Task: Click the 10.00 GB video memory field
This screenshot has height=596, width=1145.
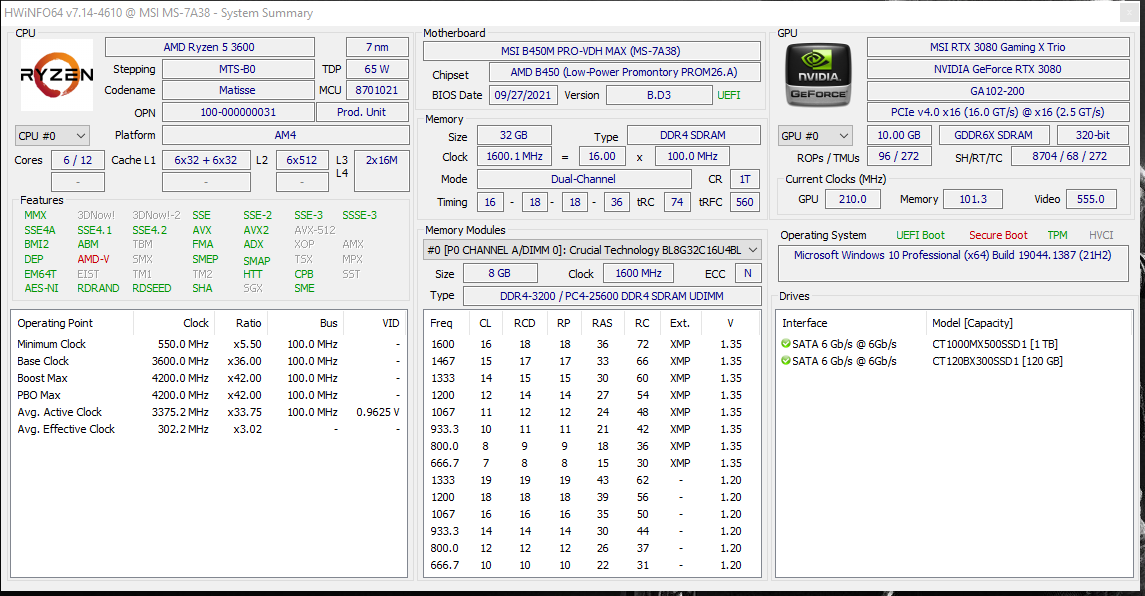Action: coord(899,135)
